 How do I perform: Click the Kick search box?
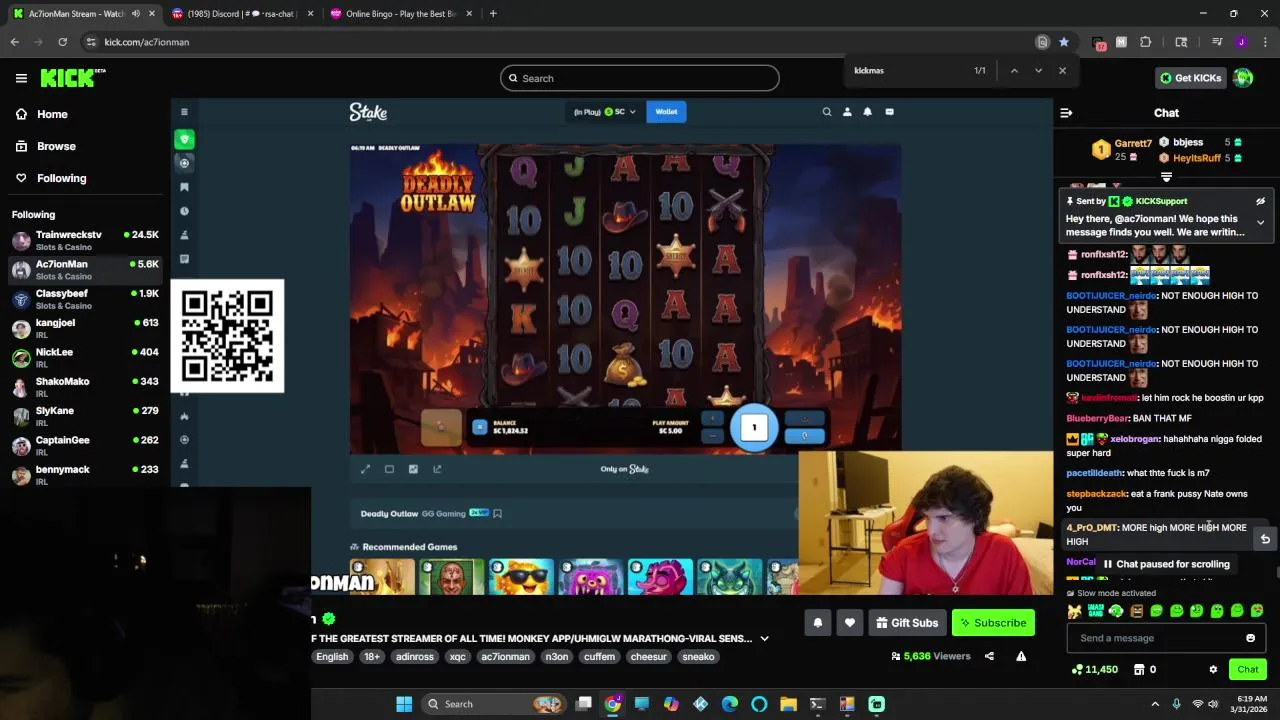(640, 78)
